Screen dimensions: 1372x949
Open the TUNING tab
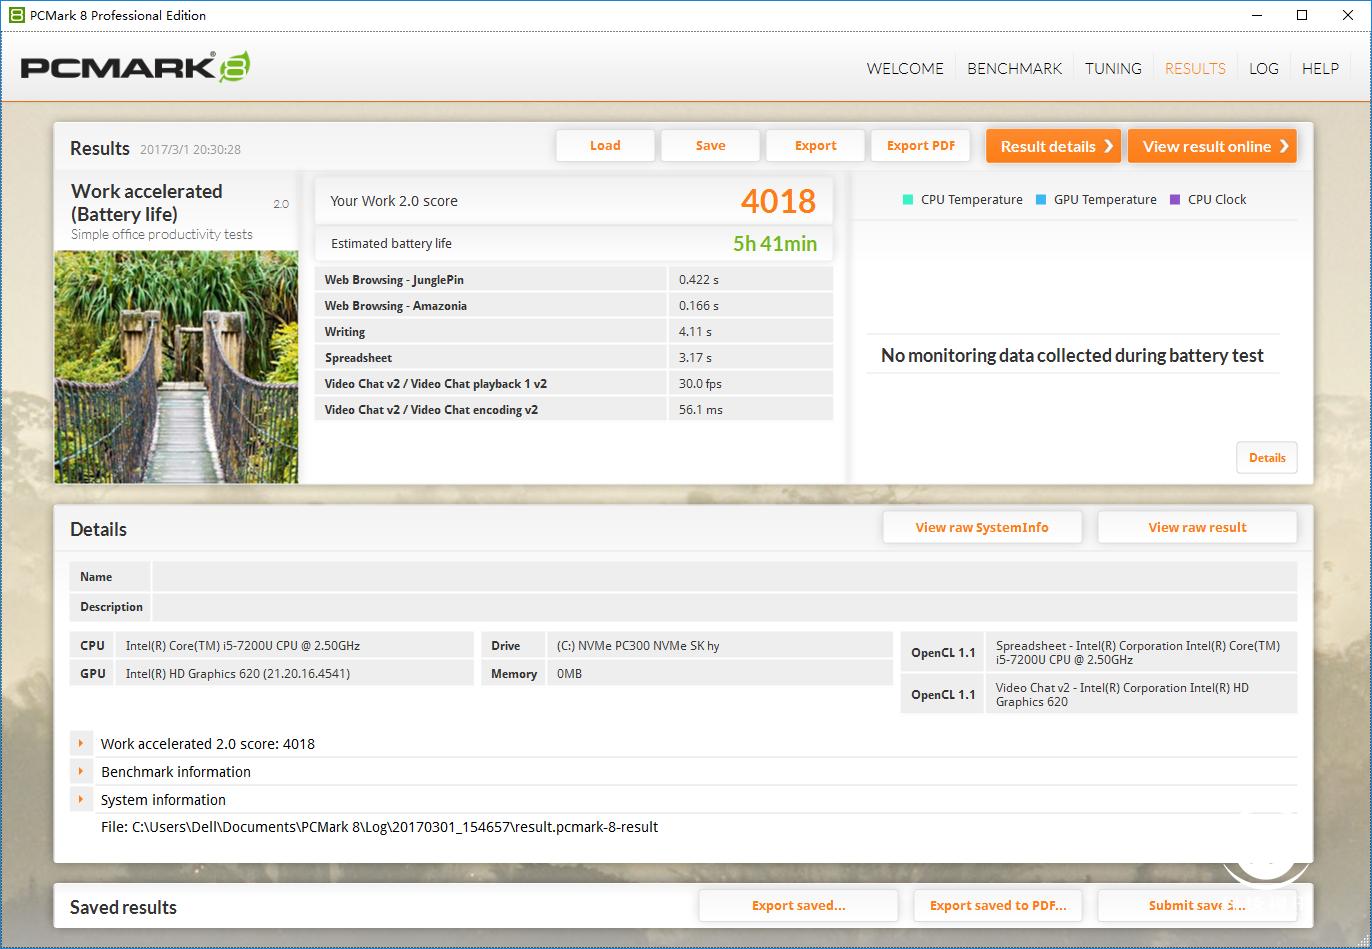[1113, 68]
